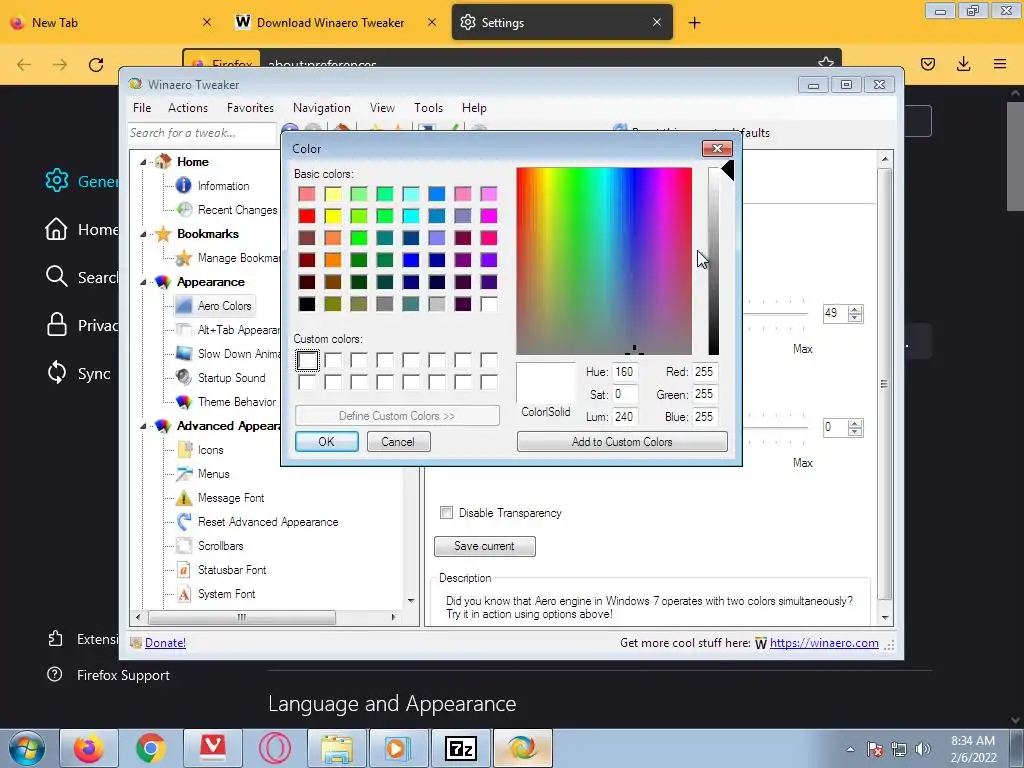This screenshot has height=768, width=1024.
Task: Click the Bookmarks star icon
Action: pos(163,234)
